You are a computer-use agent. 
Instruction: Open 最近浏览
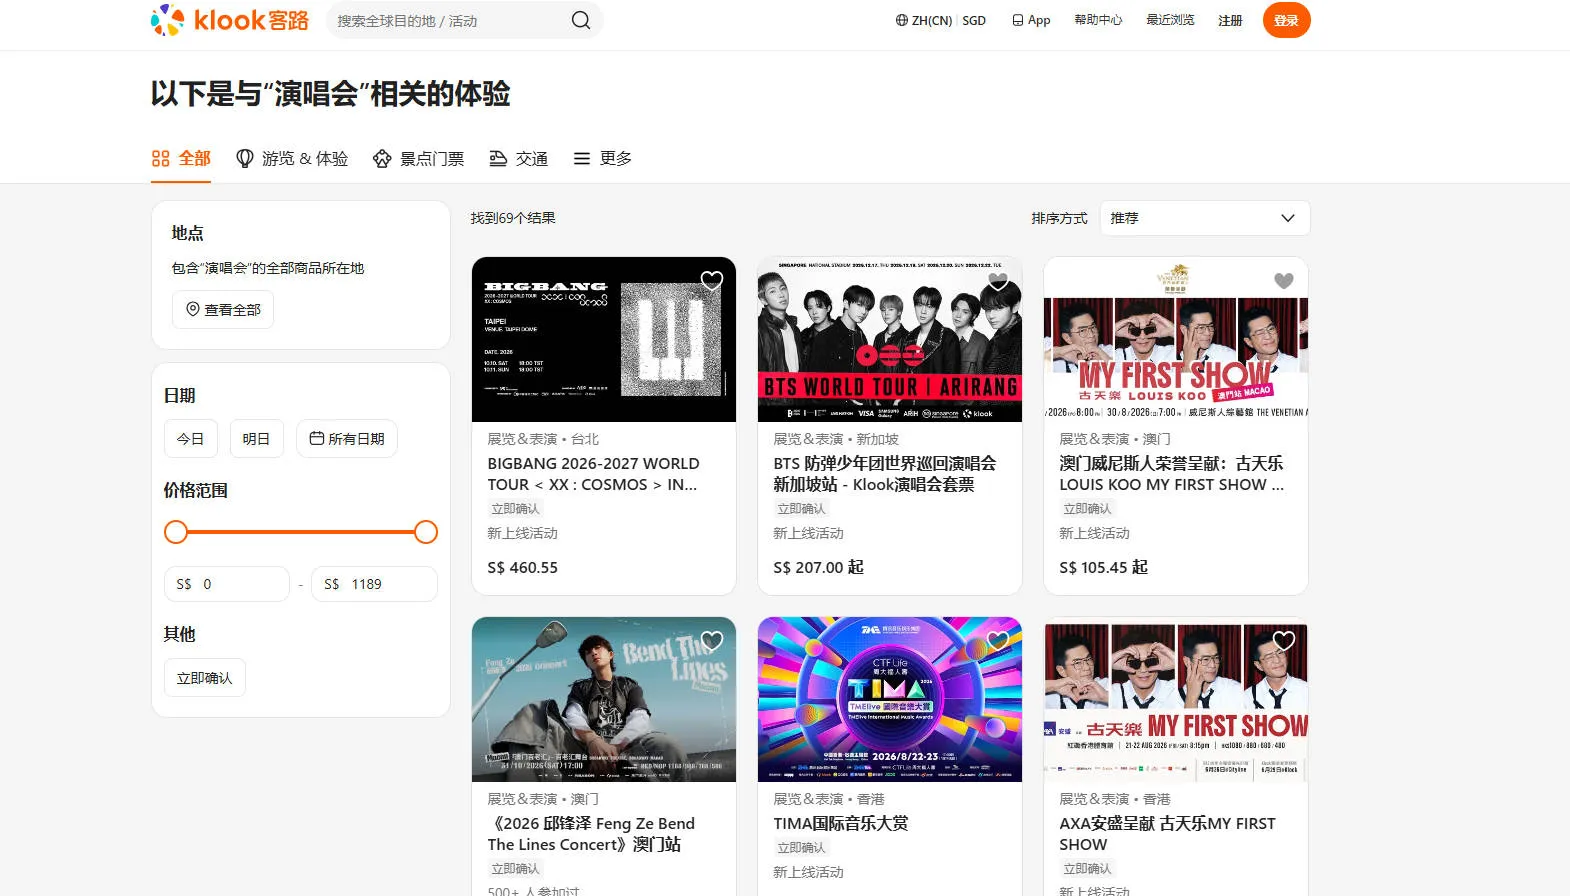pos(1170,20)
